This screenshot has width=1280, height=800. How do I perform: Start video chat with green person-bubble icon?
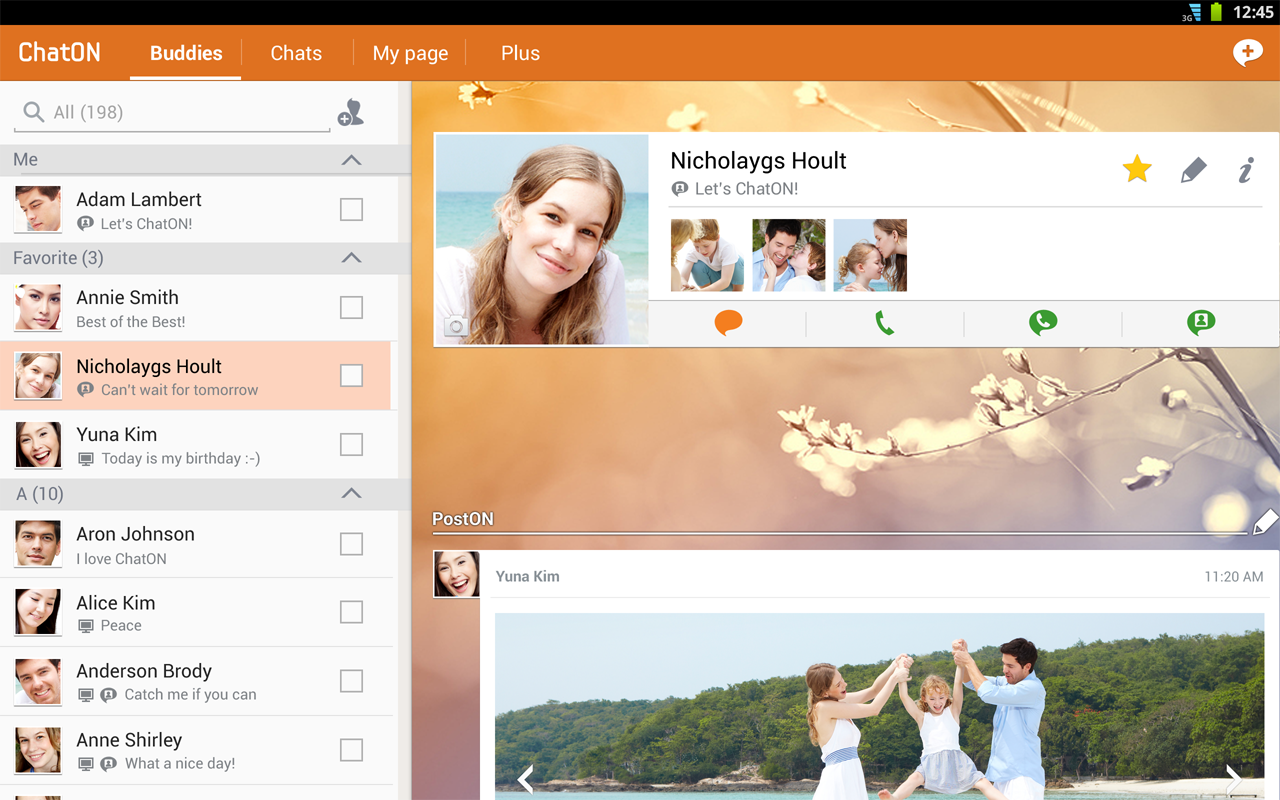click(1201, 322)
